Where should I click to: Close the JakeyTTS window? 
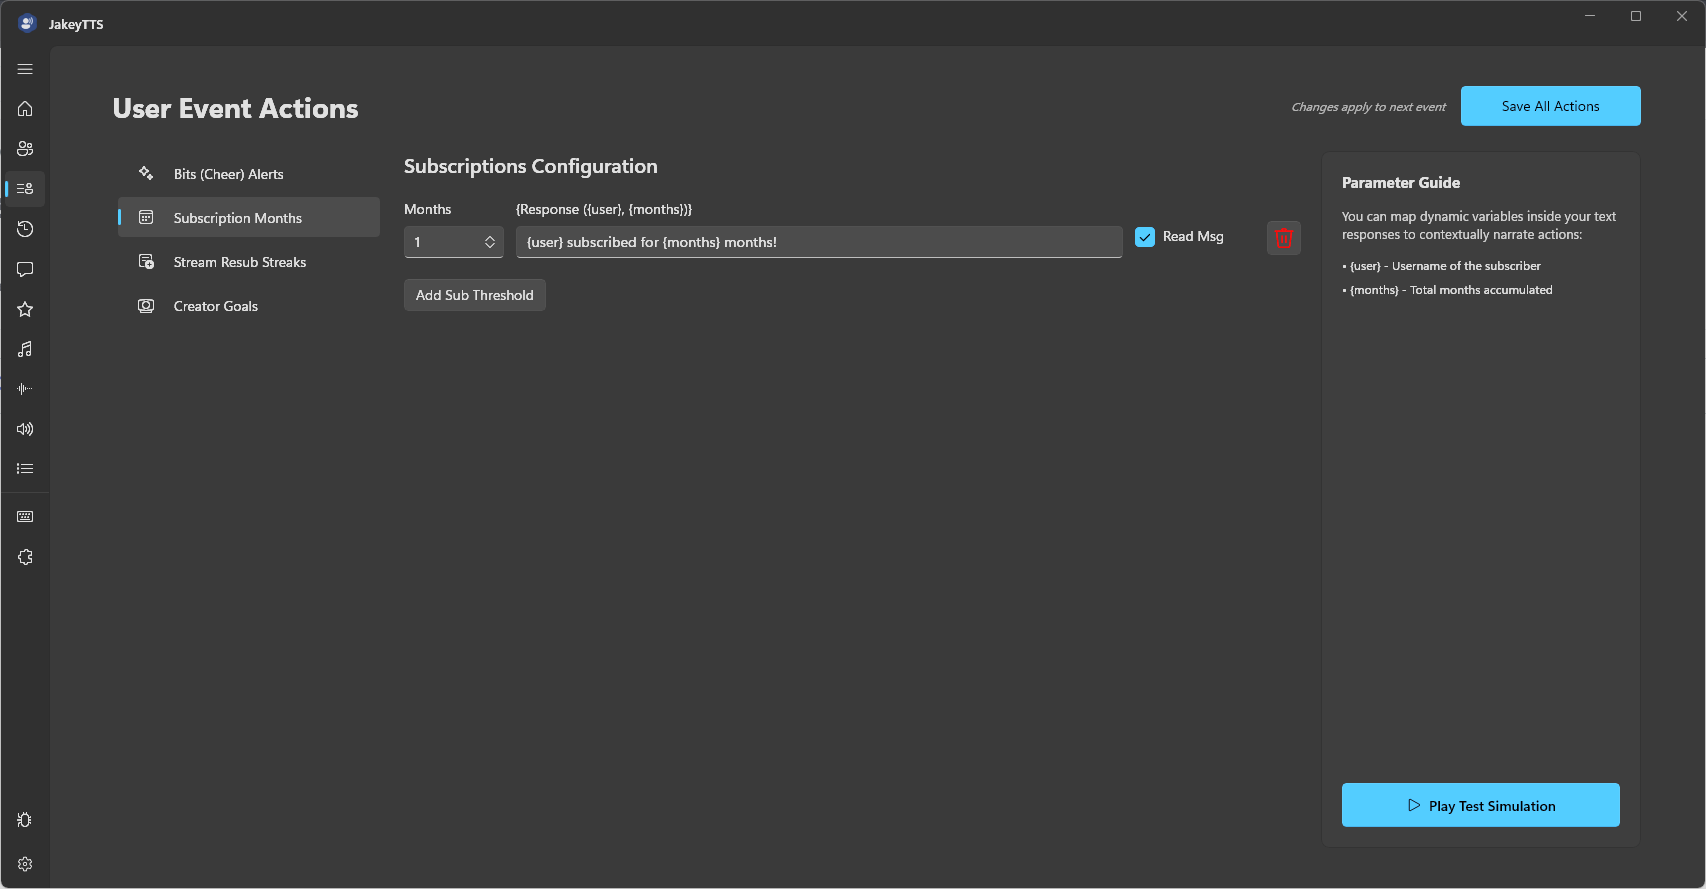[1682, 16]
